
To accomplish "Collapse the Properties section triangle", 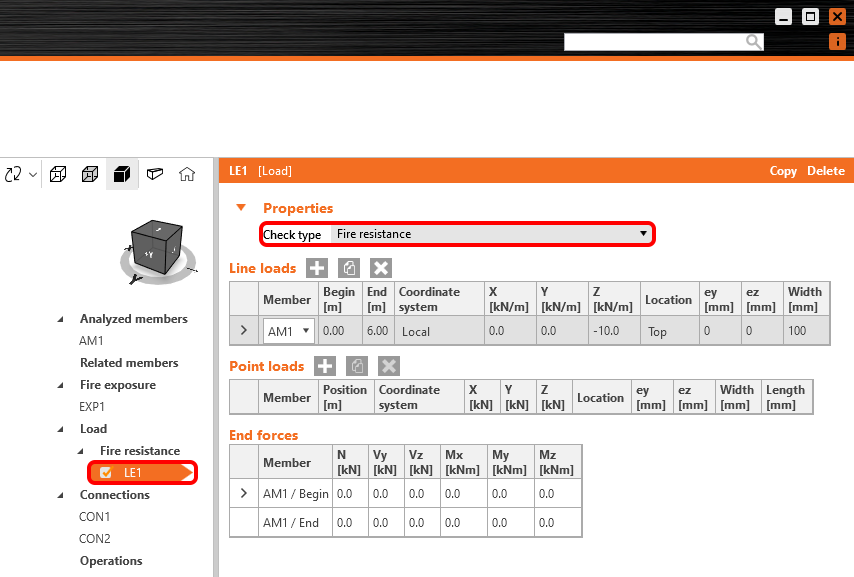I will click(240, 208).
